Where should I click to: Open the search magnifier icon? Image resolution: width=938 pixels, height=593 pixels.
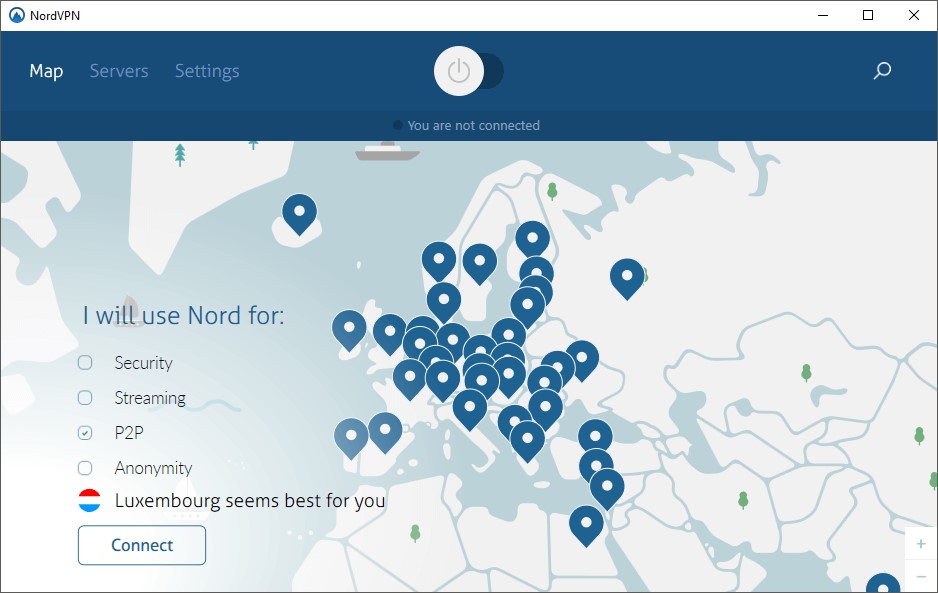882,71
